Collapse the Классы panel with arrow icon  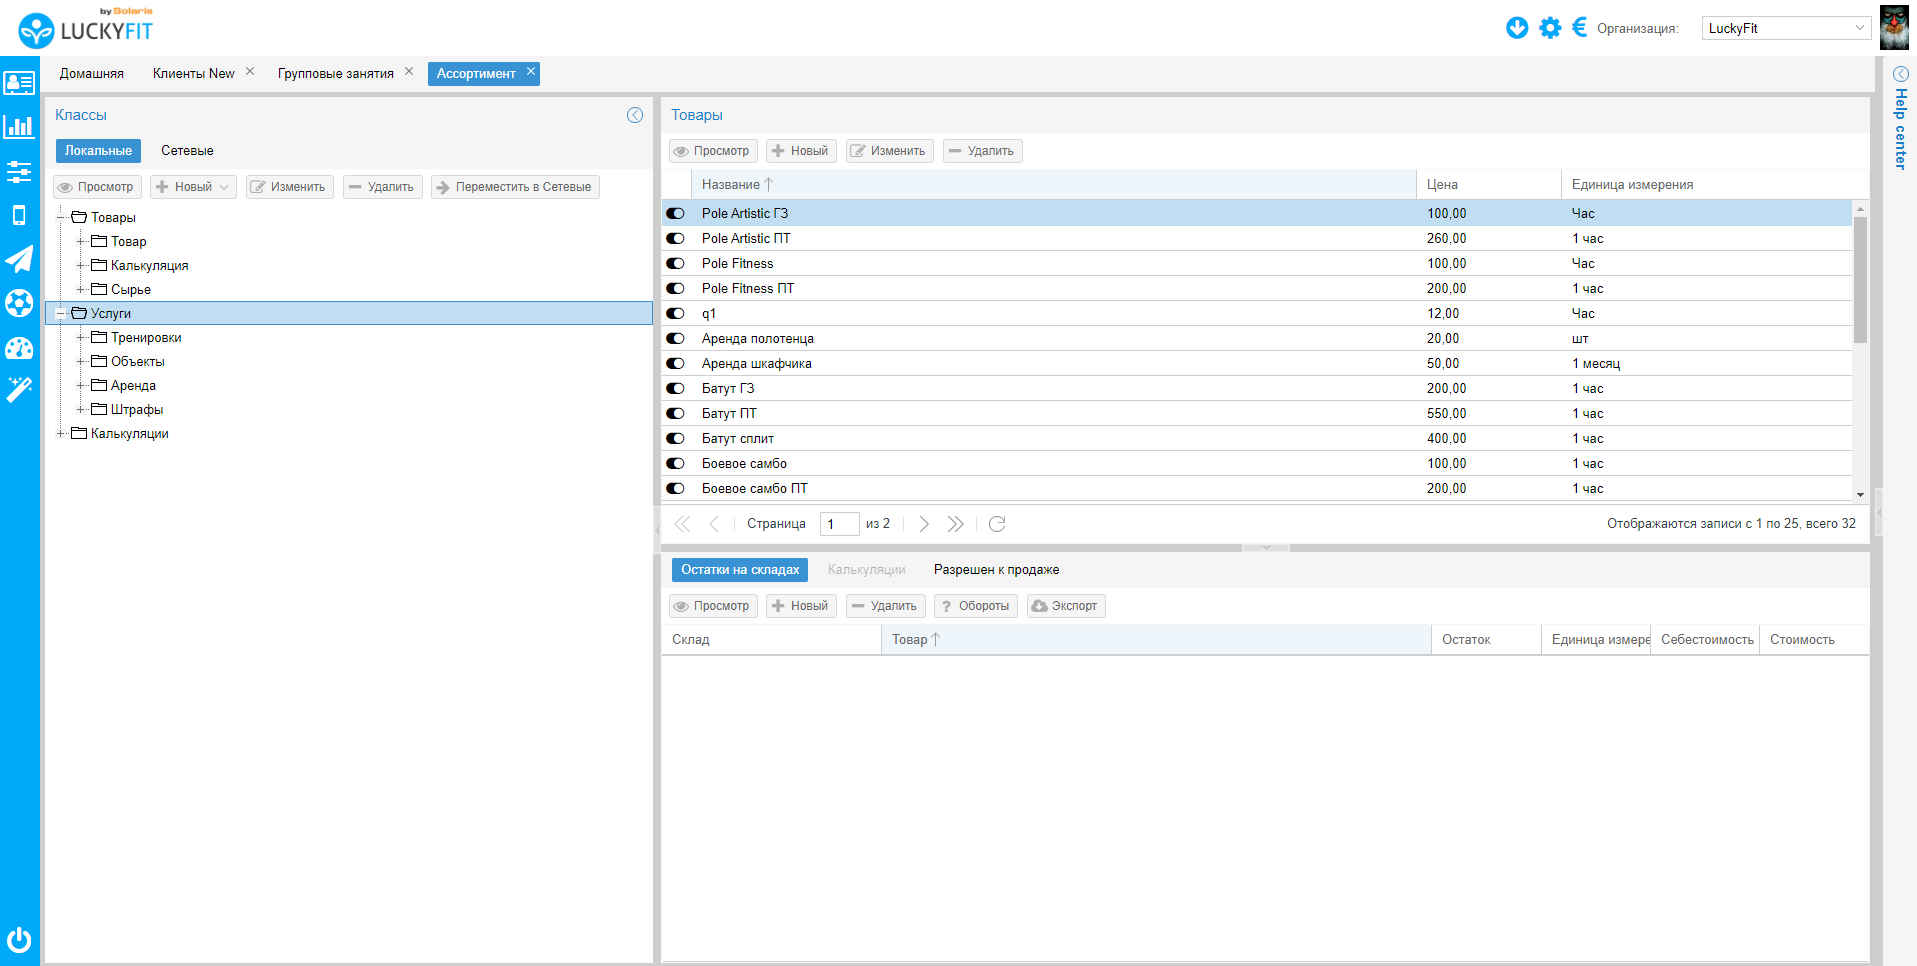(x=635, y=115)
